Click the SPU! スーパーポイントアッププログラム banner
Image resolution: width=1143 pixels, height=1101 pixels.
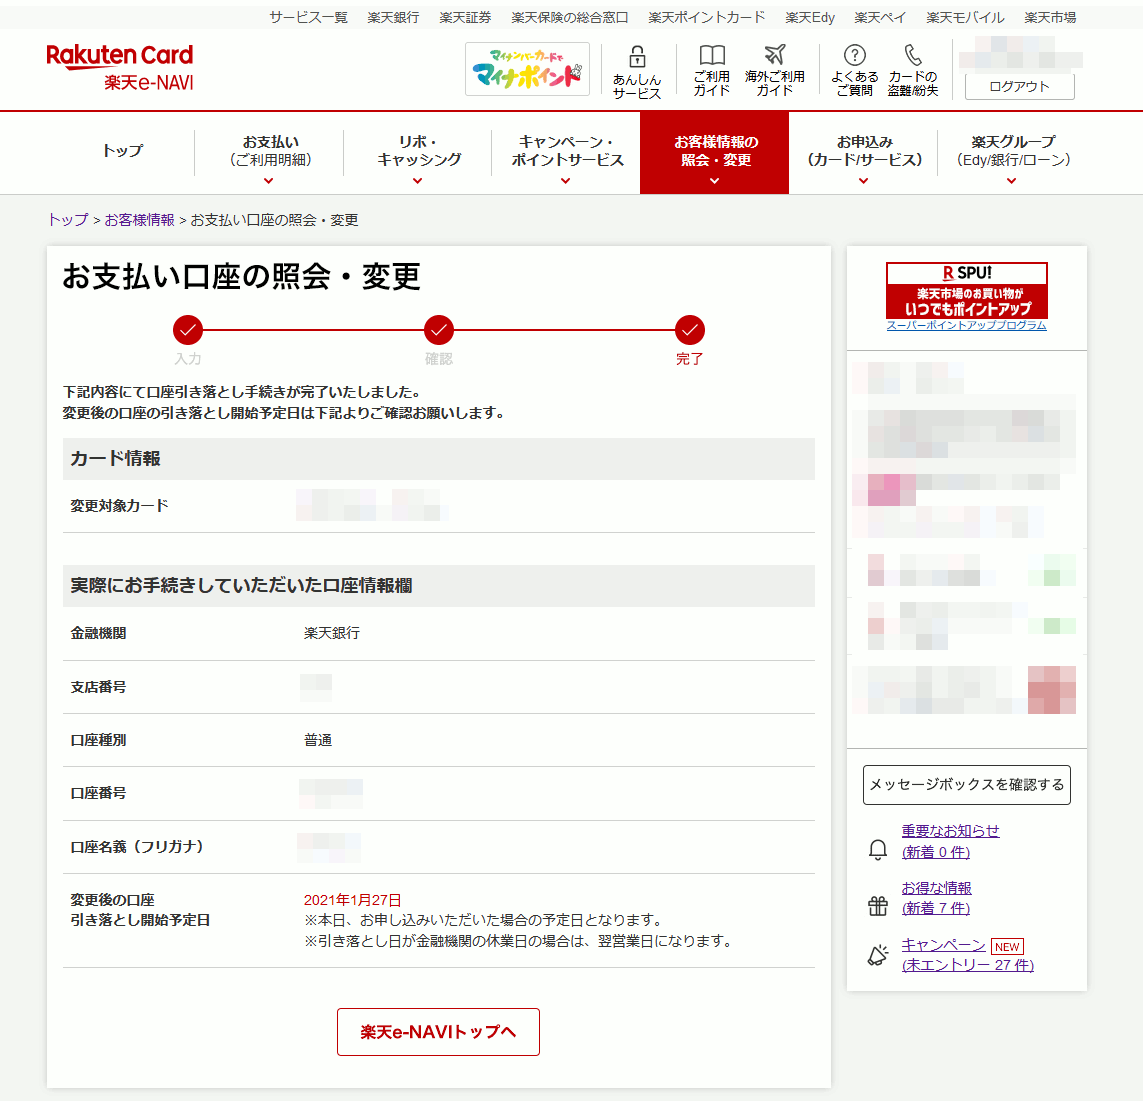(x=966, y=295)
